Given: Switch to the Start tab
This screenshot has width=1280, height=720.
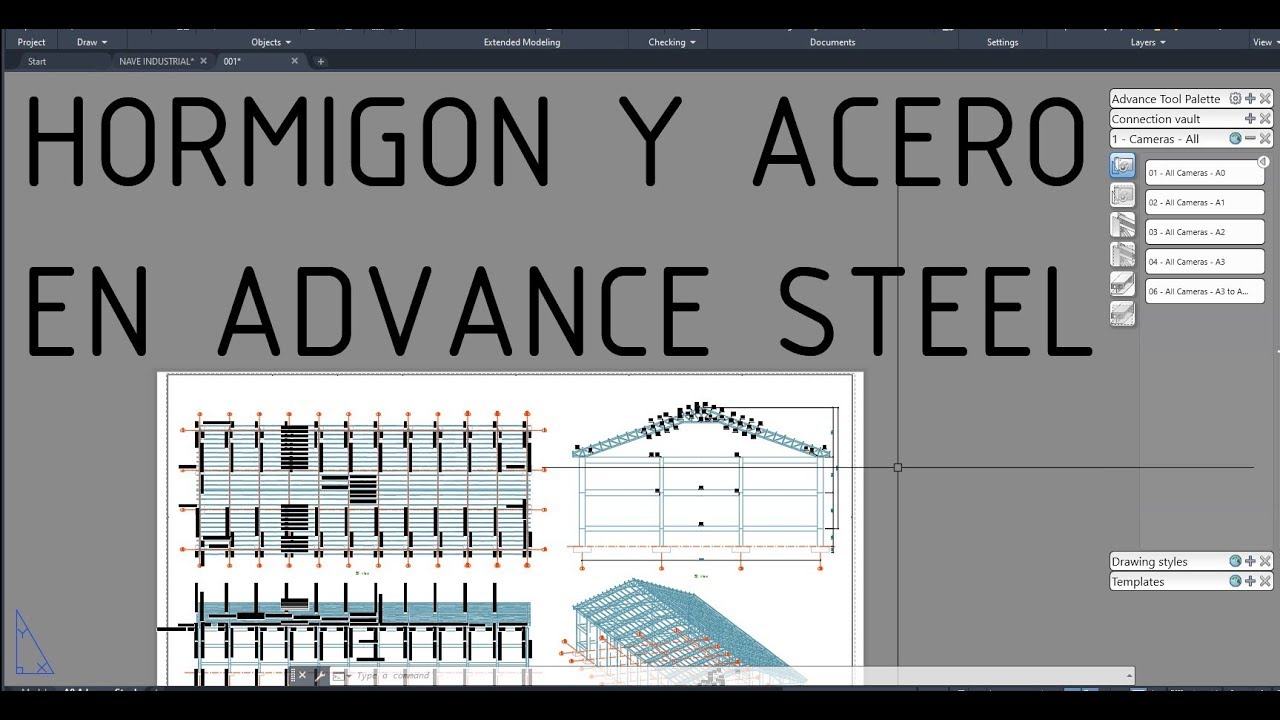Looking at the screenshot, I should (37, 61).
